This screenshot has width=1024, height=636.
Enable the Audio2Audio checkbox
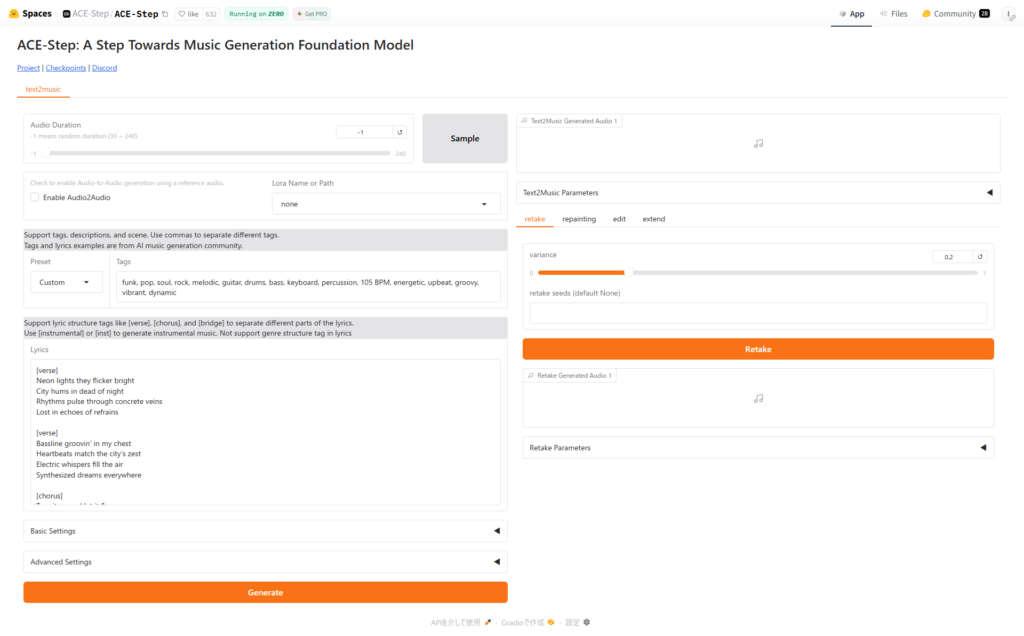(x=35, y=197)
